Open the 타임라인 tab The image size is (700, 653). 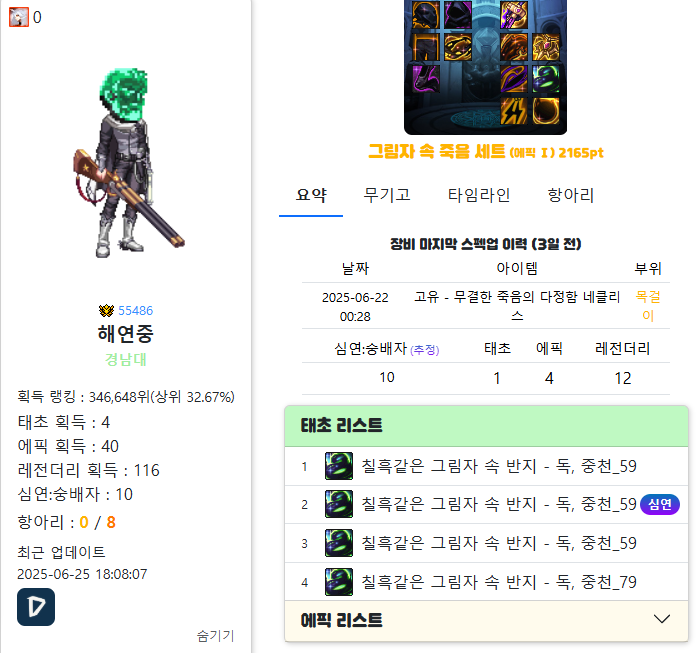479,195
